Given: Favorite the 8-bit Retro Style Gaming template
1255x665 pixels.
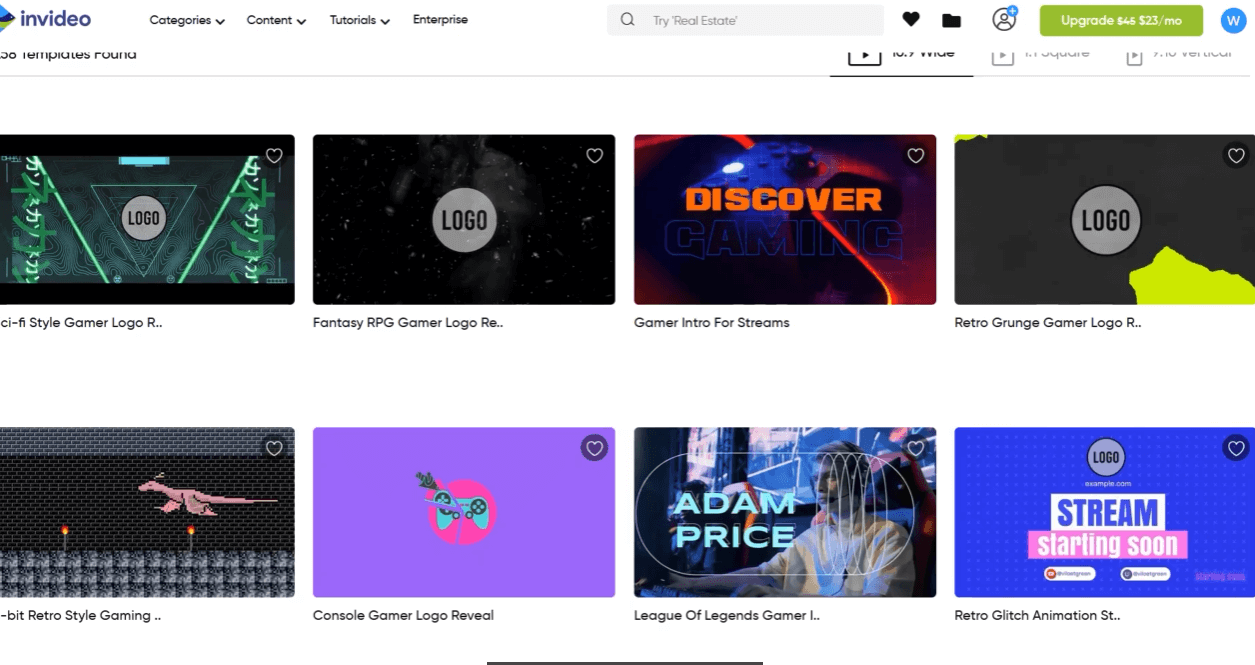Looking at the screenshot, I should point(274,449).
